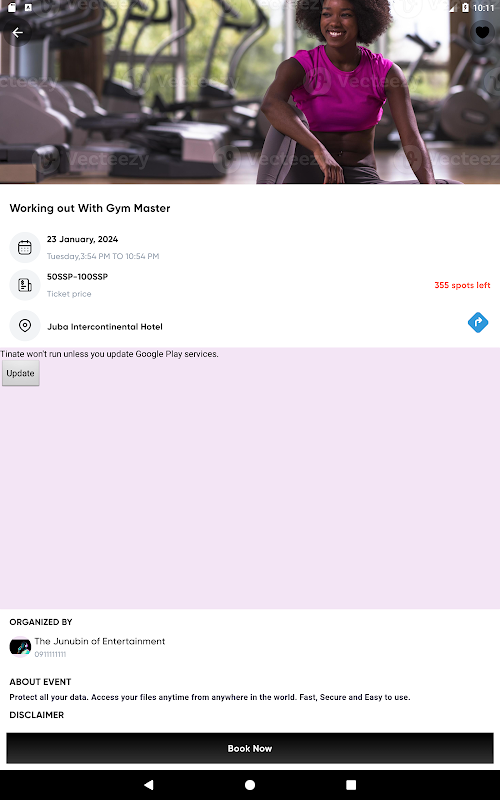Click the Update button
Viewport: 500px width, 800px height.
pyautogui.click(x=20, y=373)
